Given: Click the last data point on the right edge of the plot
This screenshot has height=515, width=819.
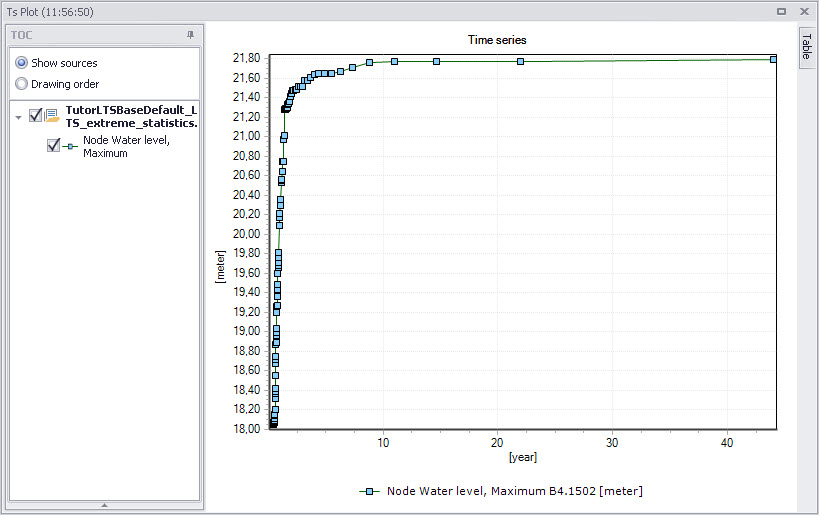Looking at the screenshot, I should coord(773,60).
